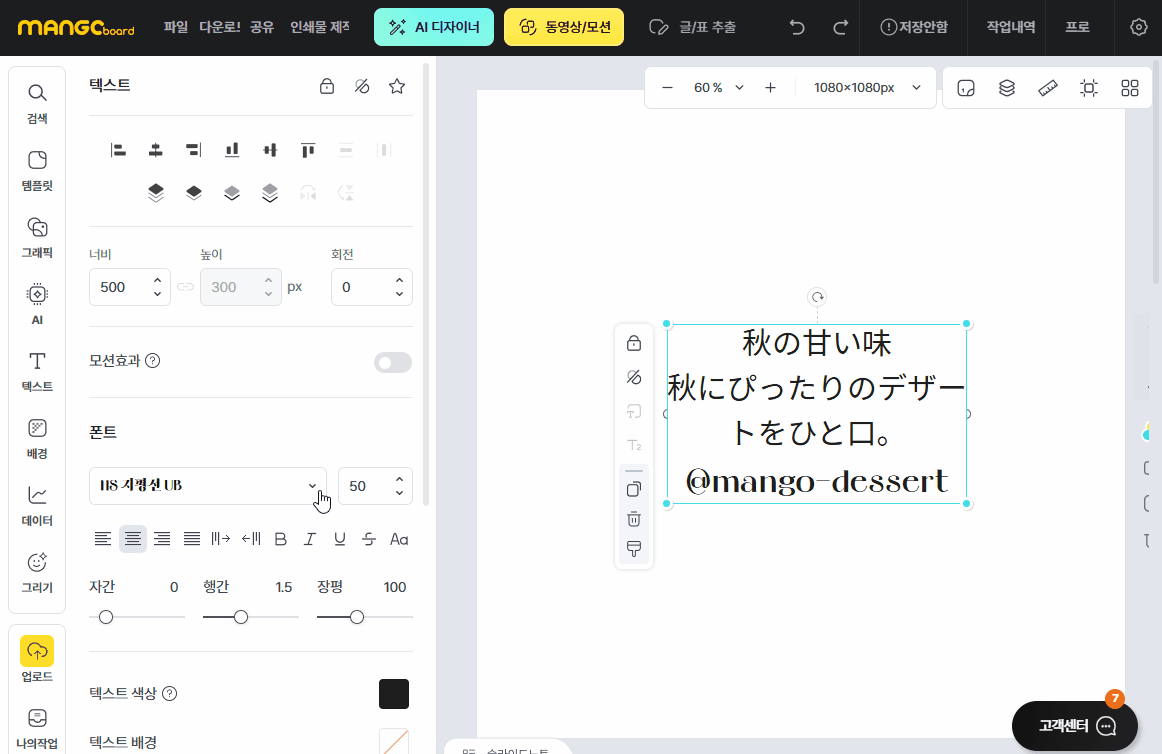Open the 그래픽 sidebar panel
The image size is (1162, 754).
click(37, 237)
